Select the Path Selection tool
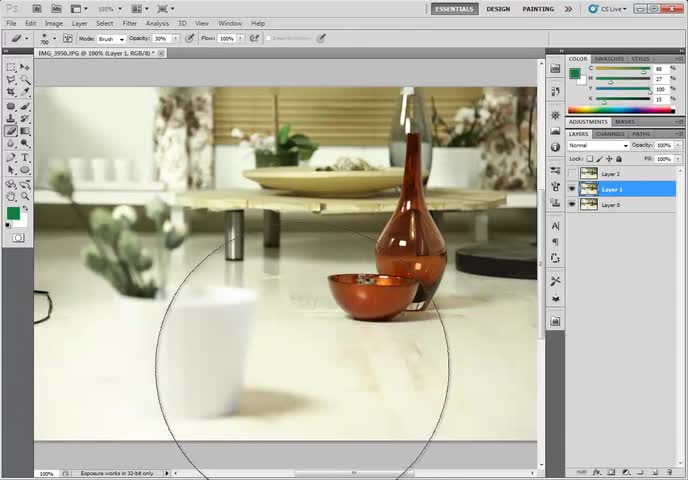 (x=11, y=170)
